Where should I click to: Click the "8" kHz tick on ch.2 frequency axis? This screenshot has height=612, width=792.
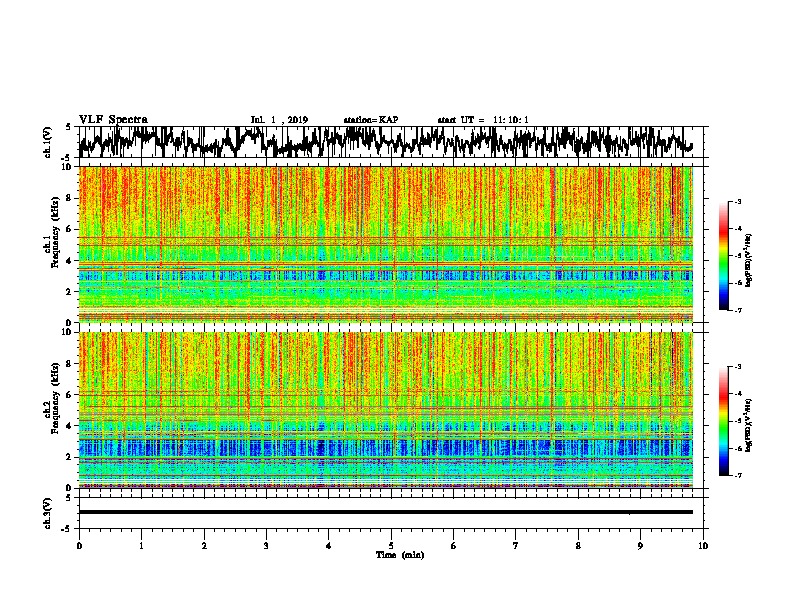[x=70, y=364]
